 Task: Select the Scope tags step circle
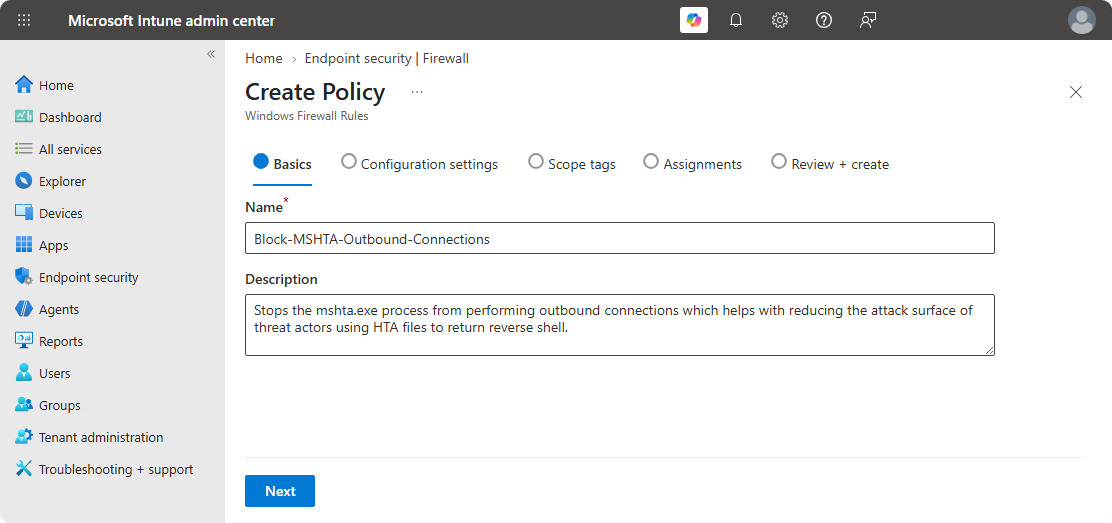[x=536, y=161]
